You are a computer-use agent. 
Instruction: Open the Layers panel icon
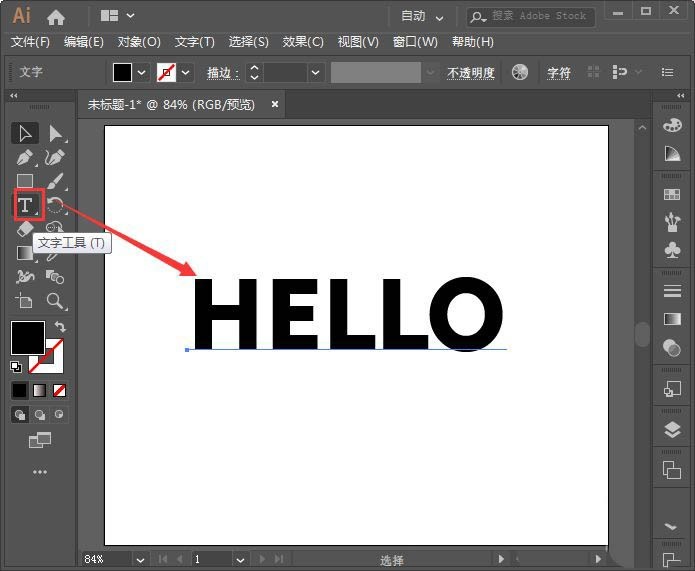[672, 430]
